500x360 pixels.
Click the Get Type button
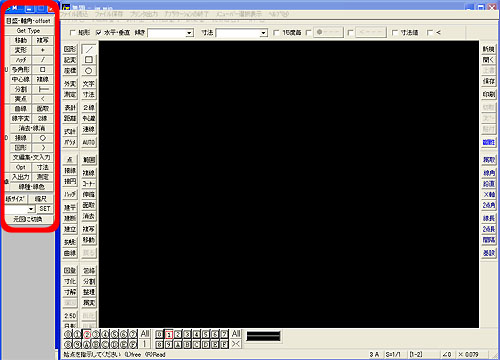point(29,31)
